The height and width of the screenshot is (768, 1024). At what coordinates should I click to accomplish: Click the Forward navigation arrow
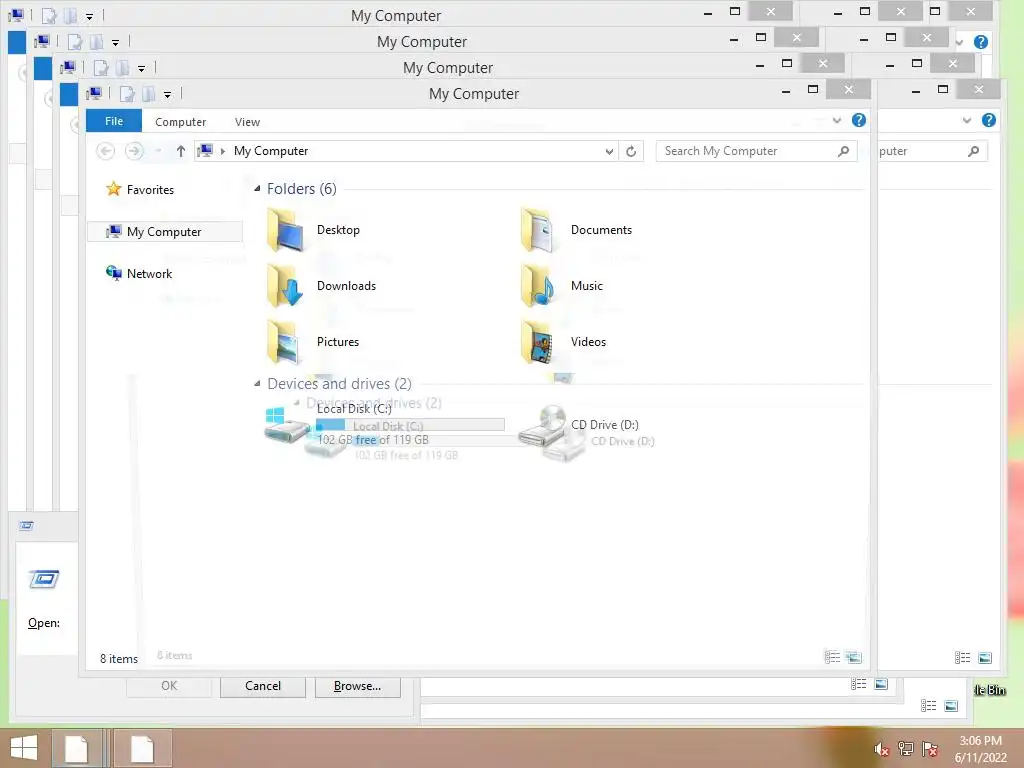[x=134, y=151]
